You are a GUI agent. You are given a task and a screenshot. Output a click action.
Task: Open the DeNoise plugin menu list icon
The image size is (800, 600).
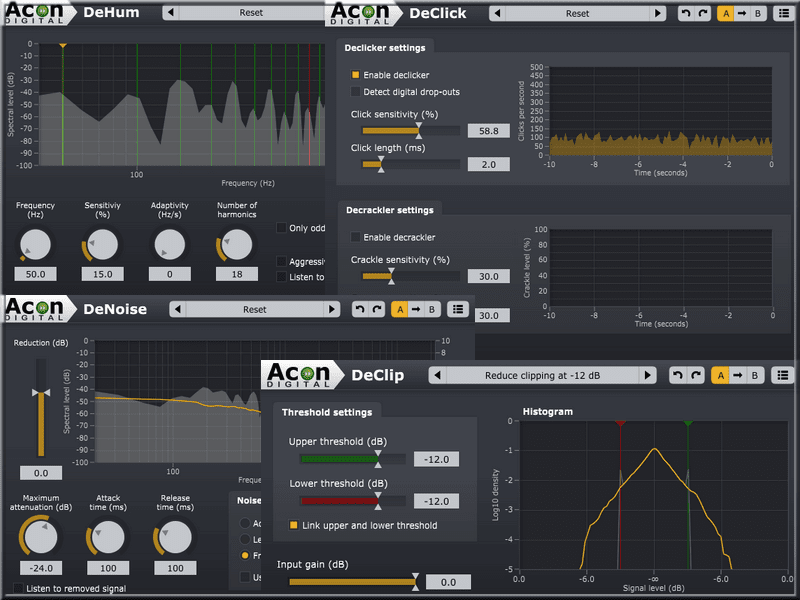[458, 309]
